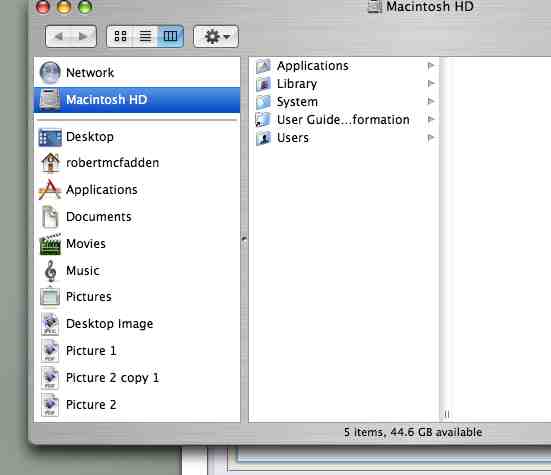Zoom the Finder window
The width and height of the screenshot is (551, 475).
click(85, 6)
